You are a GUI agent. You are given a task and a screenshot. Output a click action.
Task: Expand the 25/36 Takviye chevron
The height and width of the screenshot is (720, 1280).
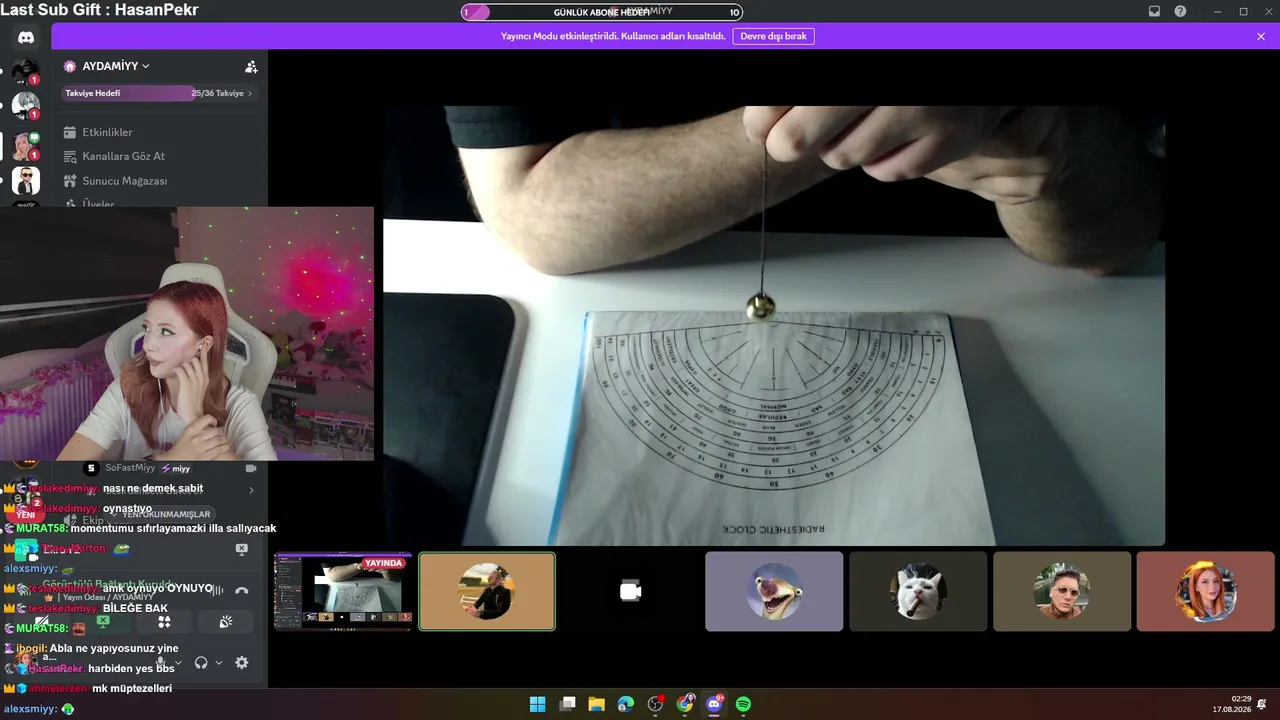(250, 93)
